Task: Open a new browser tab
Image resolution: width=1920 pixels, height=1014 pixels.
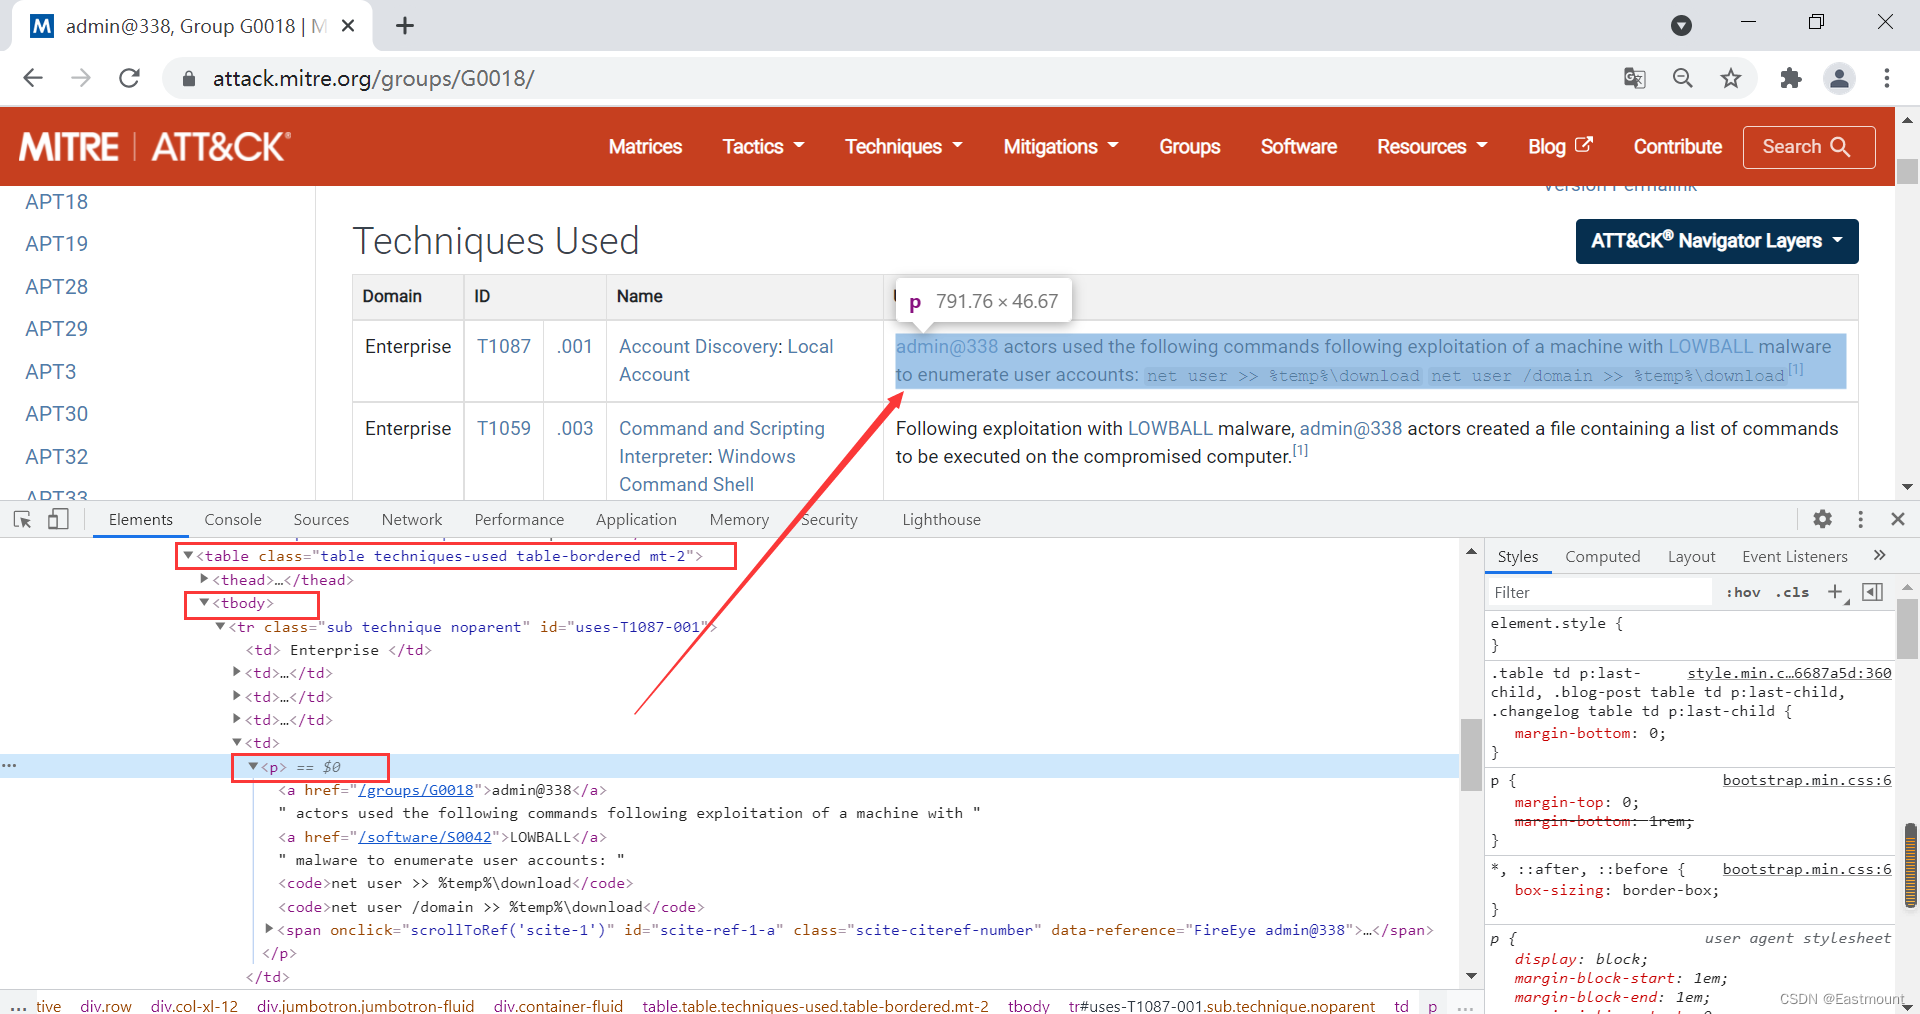Action: [x=405, y=26]
